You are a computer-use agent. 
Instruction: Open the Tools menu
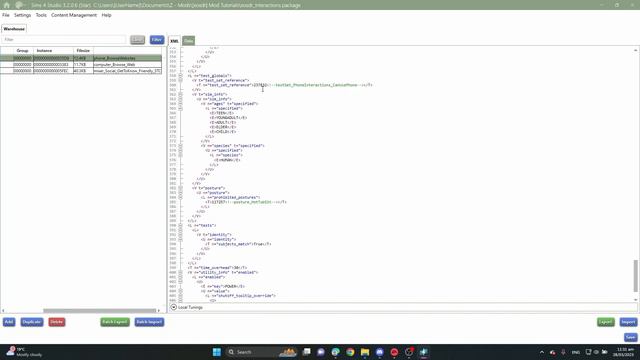click(41, 15)
